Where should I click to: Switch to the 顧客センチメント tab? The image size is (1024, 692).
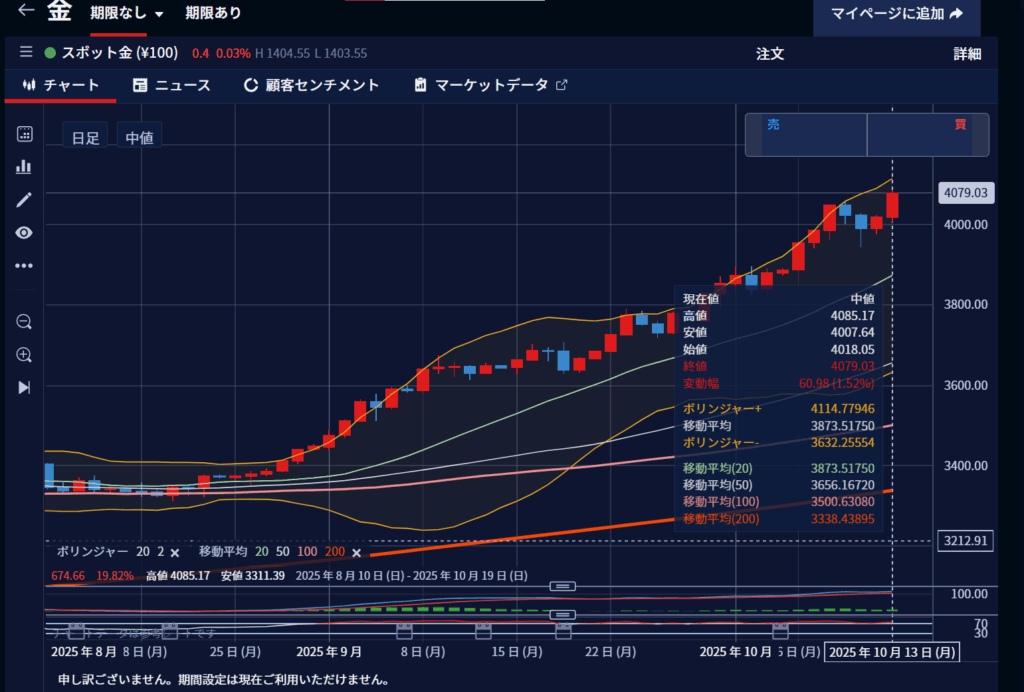point(311,85)
